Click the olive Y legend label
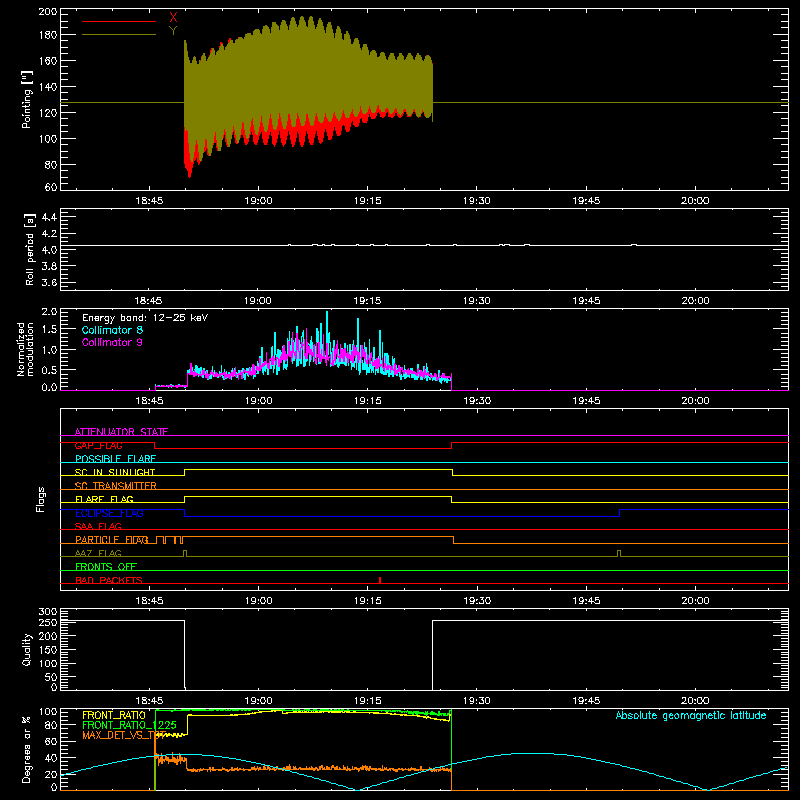Screen dimensions: 800x800 tap(173, 31)
